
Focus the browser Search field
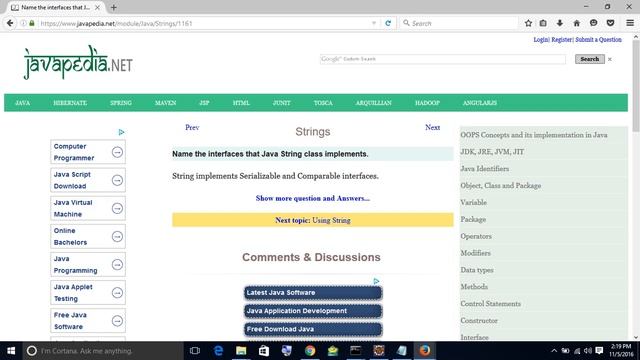coord(459,23)
